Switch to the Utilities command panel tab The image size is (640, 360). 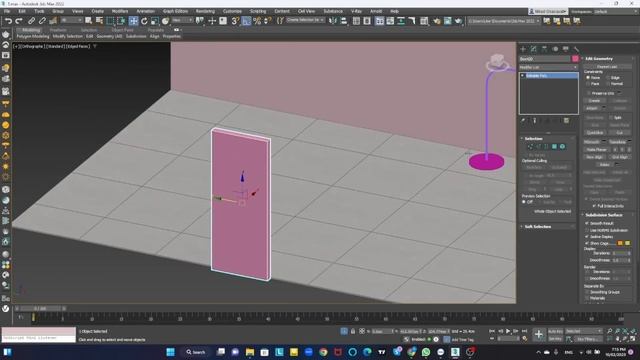pos(576,49)
